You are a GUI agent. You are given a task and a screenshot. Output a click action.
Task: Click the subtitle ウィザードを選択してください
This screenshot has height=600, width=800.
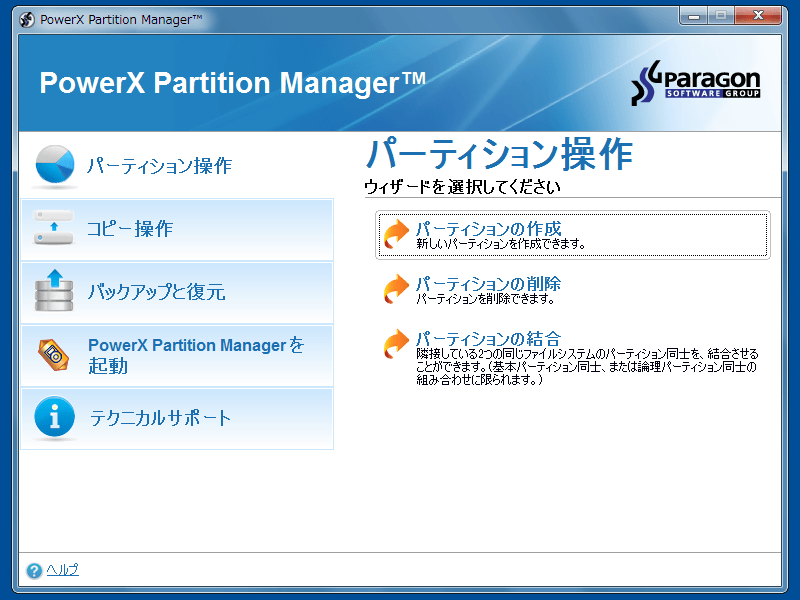[x=462, y=187]
